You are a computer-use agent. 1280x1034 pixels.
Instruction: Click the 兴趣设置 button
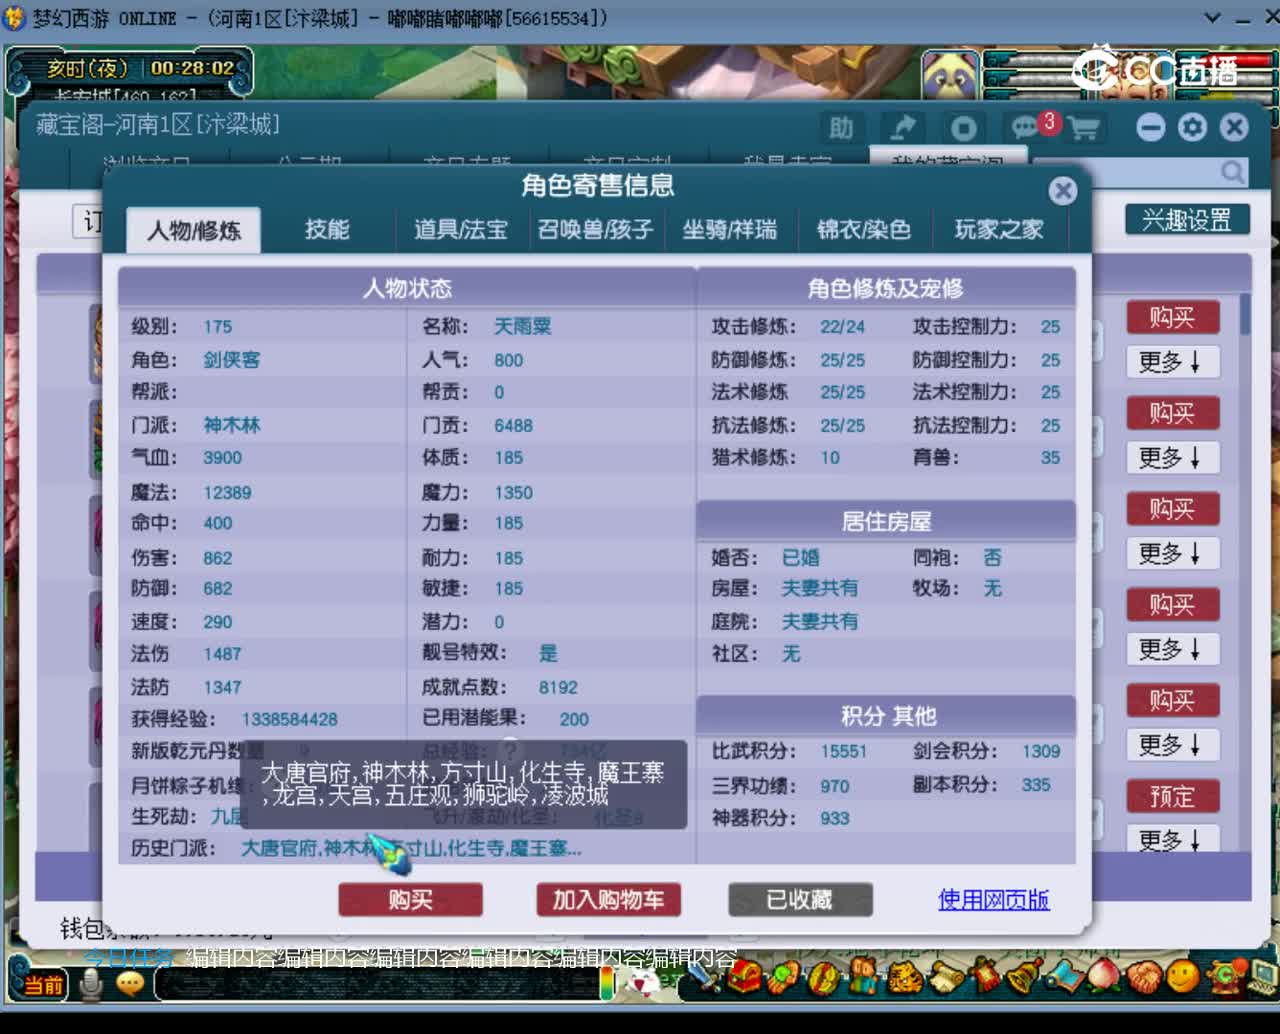pyautogui.click(x=1187, y=220)
